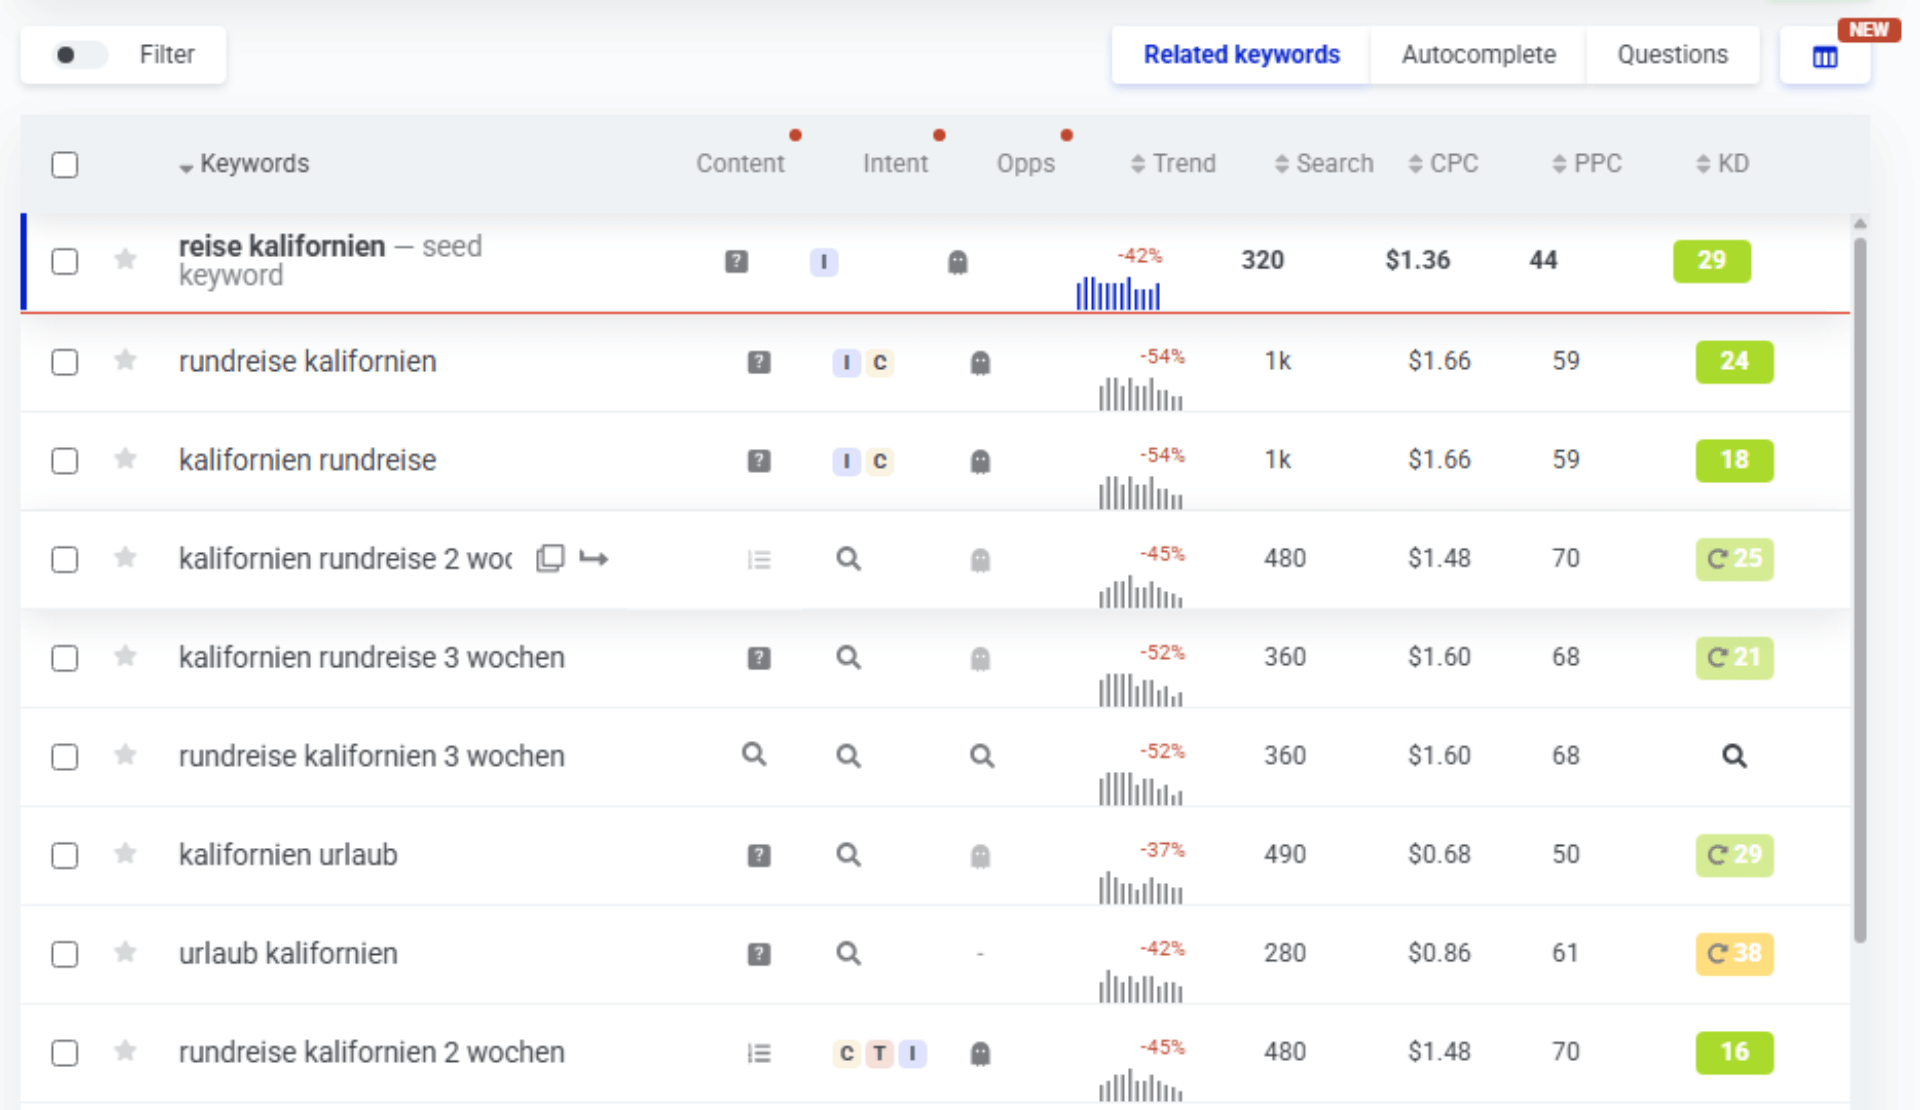Sort the table by KD column

click(x=1722, y=164)
